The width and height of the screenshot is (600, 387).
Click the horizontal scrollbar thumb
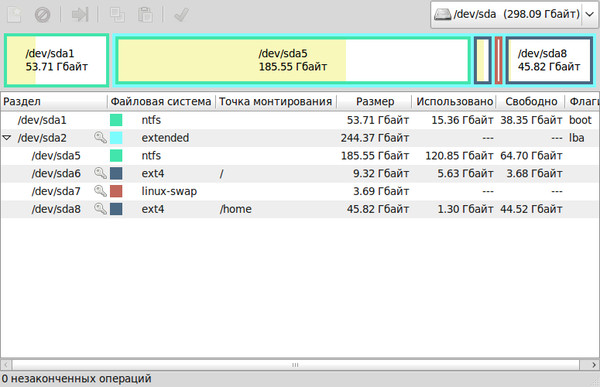[296, 365]
